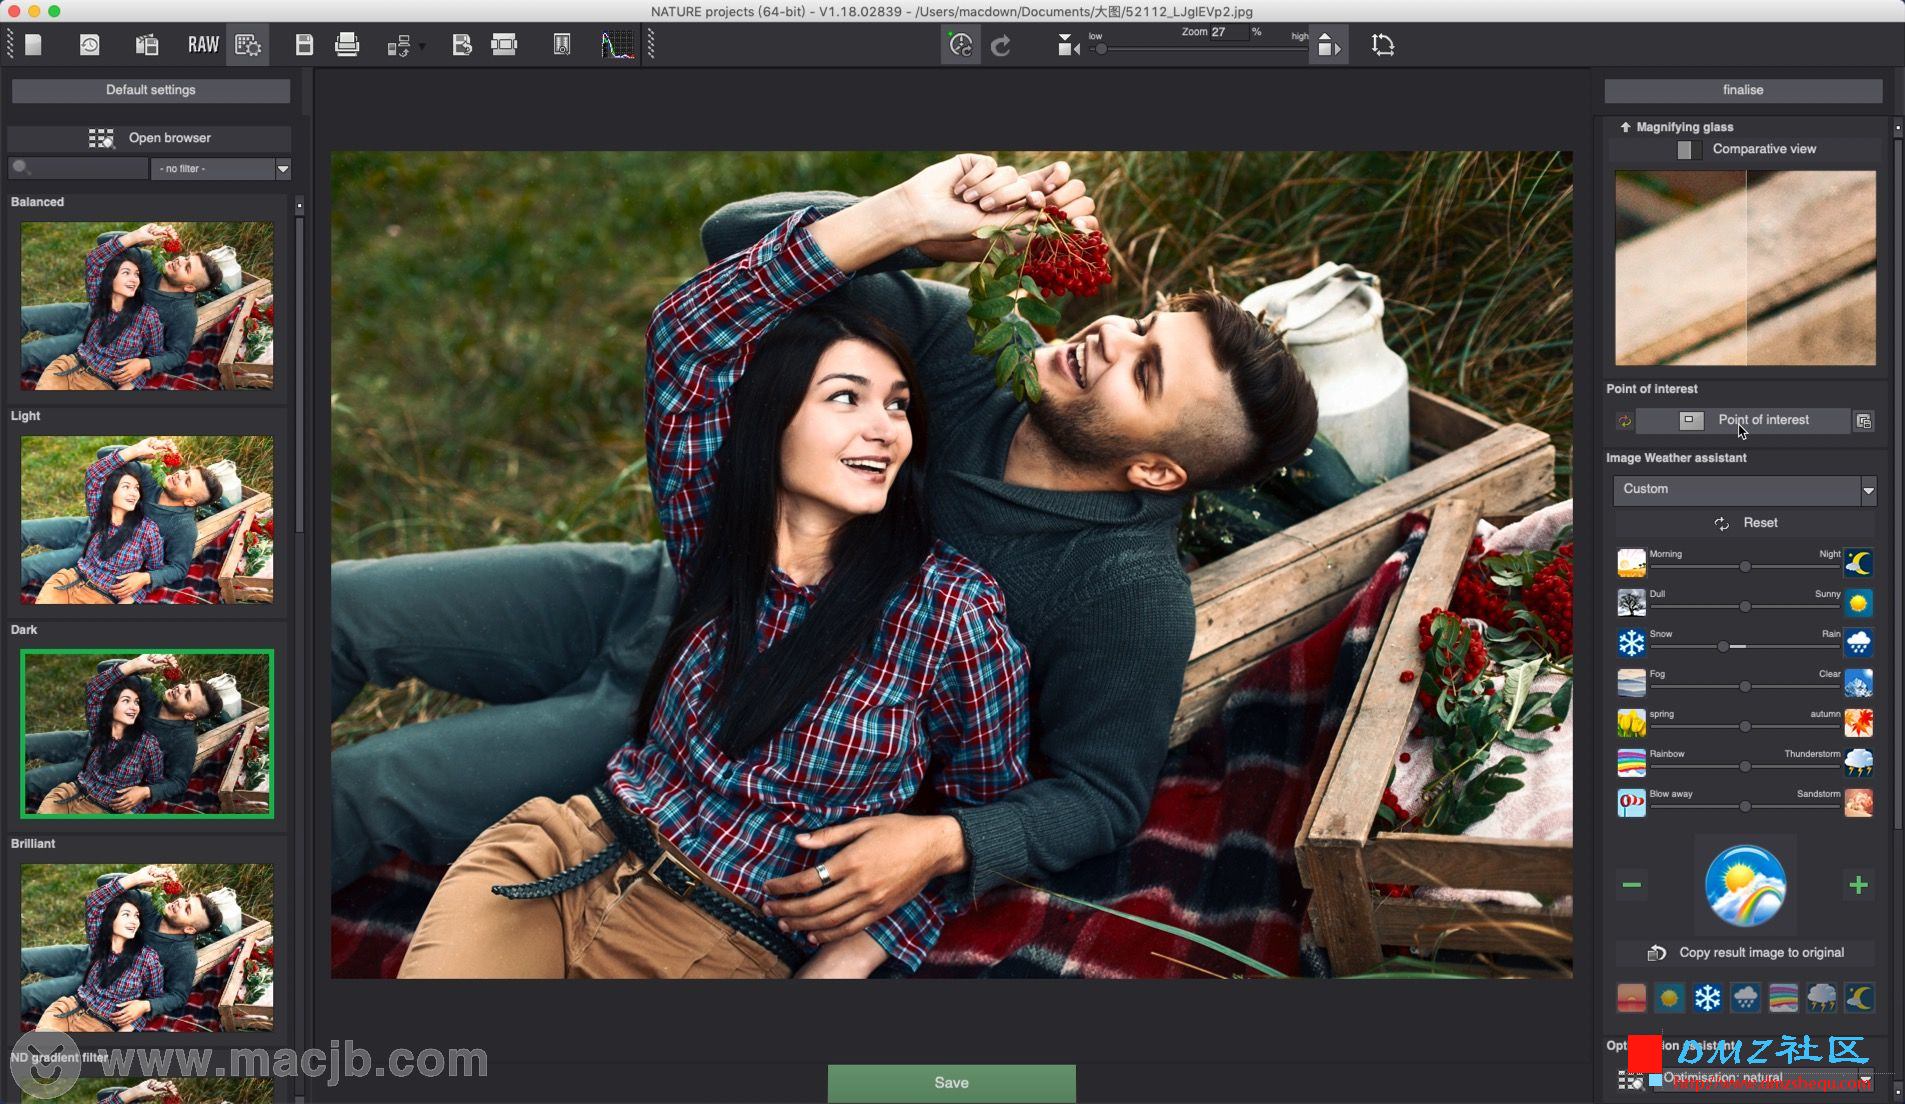Image resolution: width=1905 pixels, height=1104 pixels.
Task: Click the Default settings button
Action: pyautogui.click(x=151, y=90)
